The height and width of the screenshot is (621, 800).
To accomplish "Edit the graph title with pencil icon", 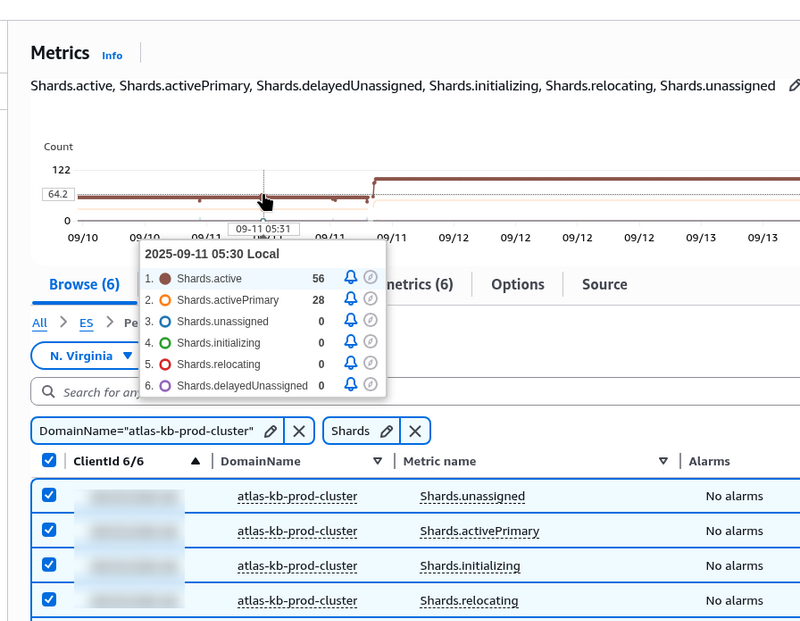I will pyautogui.click(x=794, y=87).
